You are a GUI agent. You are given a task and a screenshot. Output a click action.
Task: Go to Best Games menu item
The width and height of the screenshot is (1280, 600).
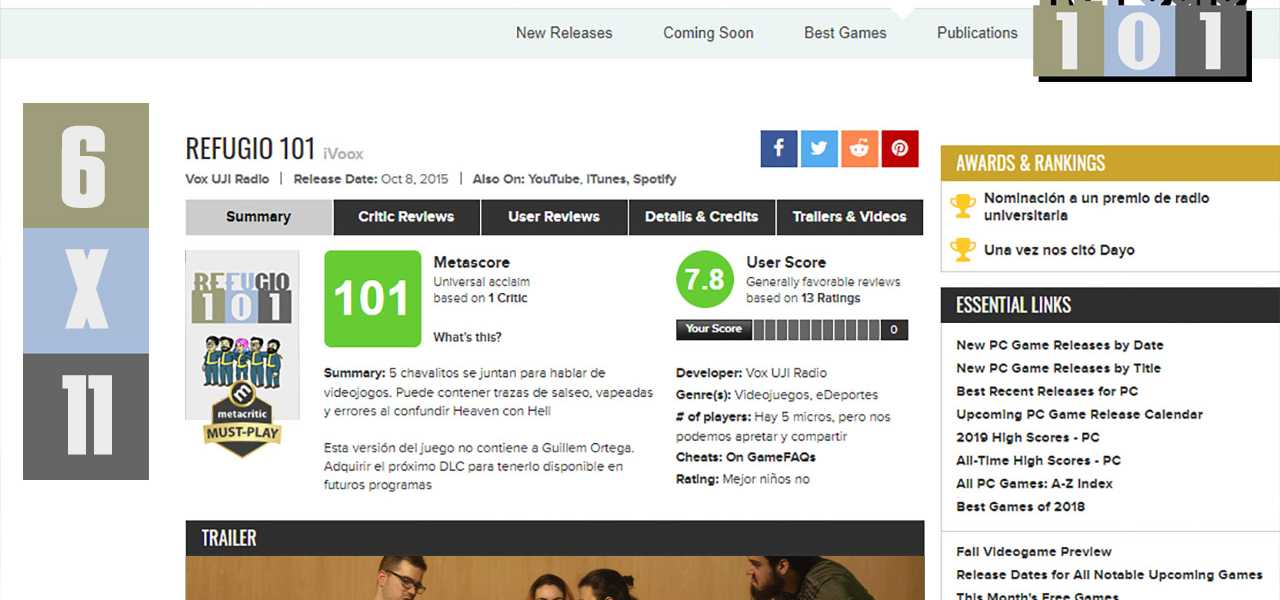coord(845,33)
